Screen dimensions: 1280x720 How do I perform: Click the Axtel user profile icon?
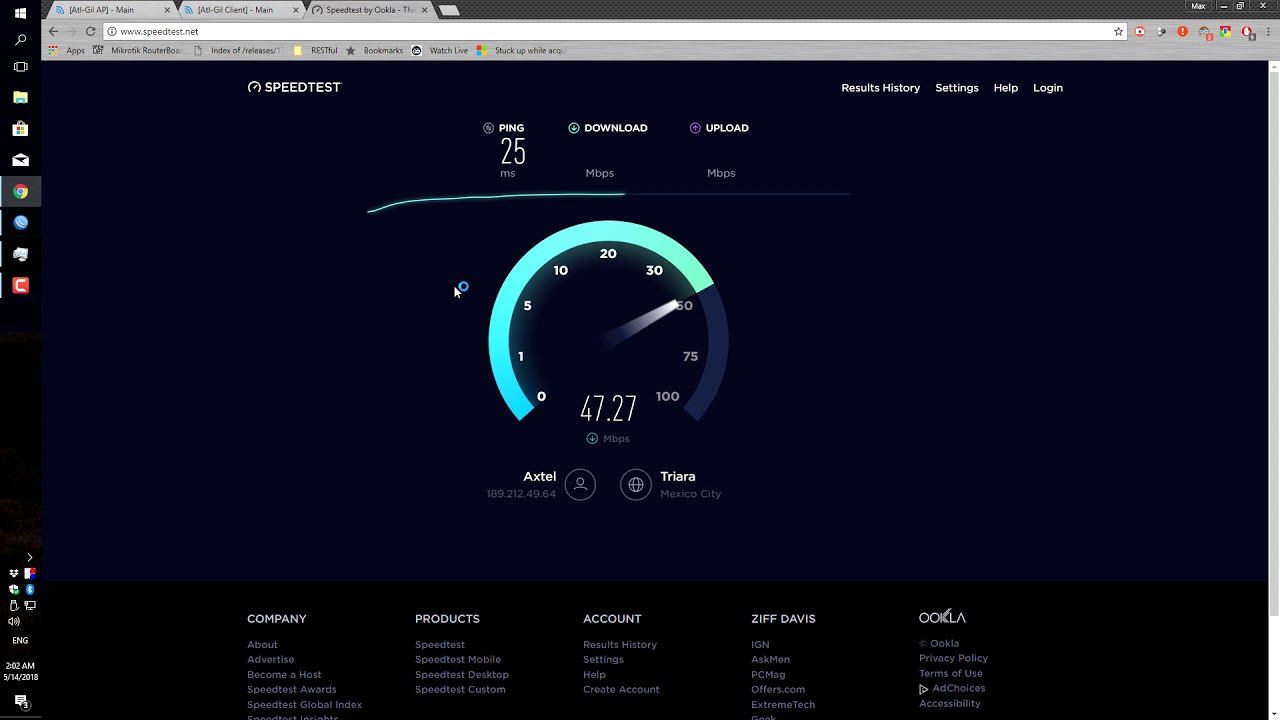pyautogui.click(x=580, y=485)
